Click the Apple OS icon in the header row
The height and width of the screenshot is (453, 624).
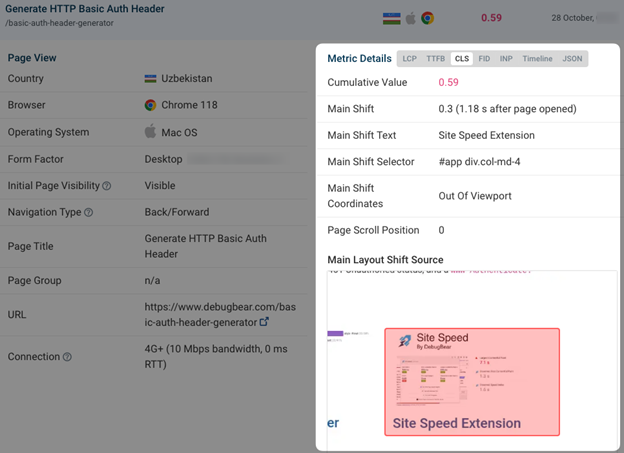click(411, 18)
